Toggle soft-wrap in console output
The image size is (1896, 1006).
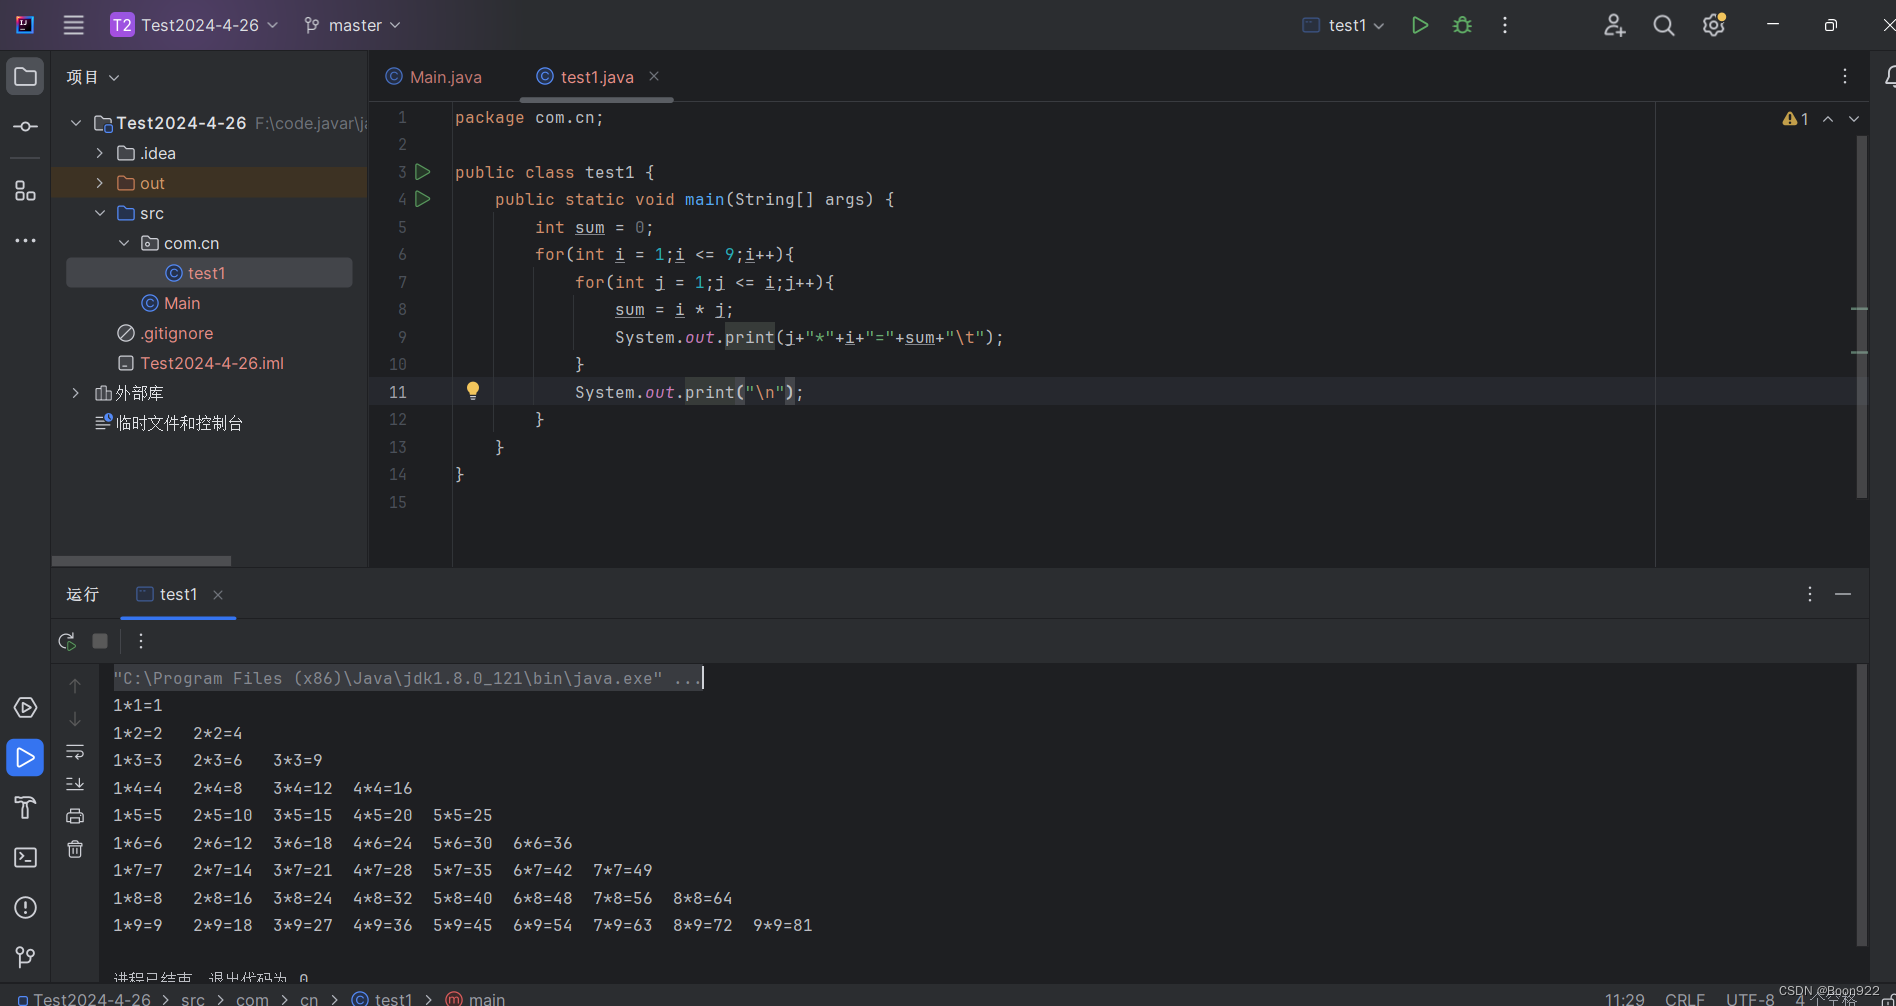coord(75,751)
